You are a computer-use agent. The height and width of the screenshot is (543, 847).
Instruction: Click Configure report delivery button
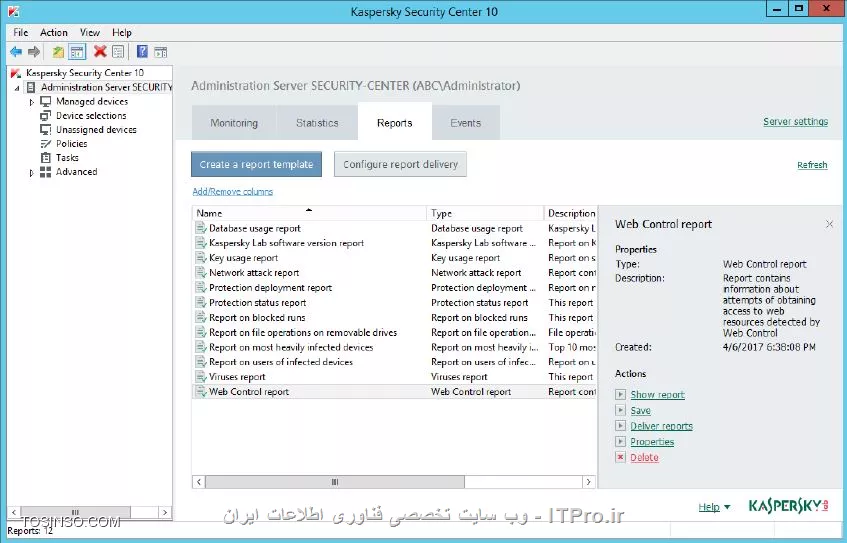400,164
